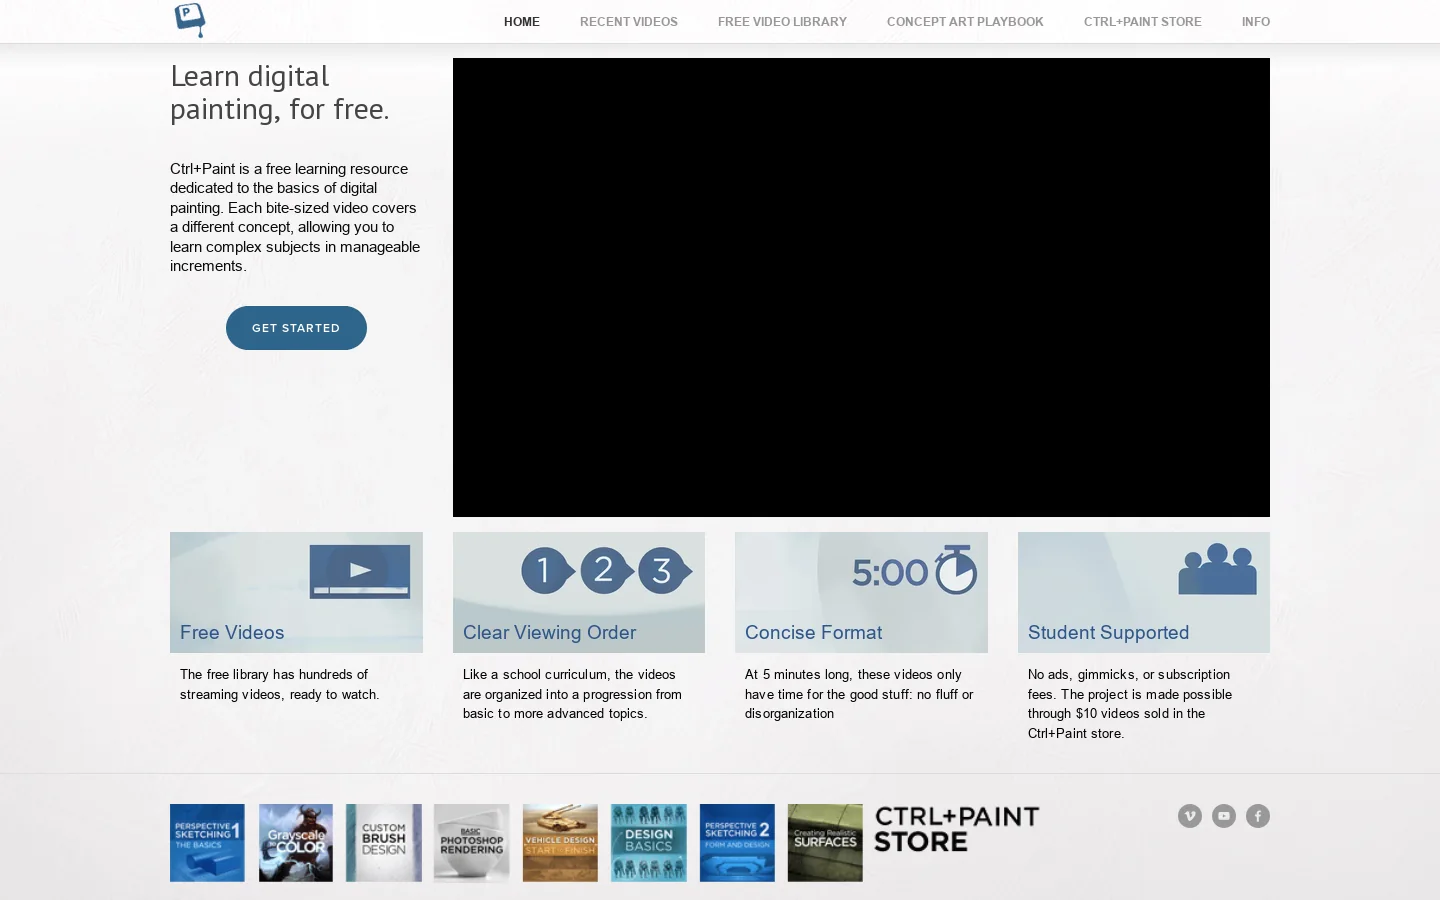The image size is (1440, 900).
Task: Open the Clear Viewing Order heading link
Action: point(549,632)
